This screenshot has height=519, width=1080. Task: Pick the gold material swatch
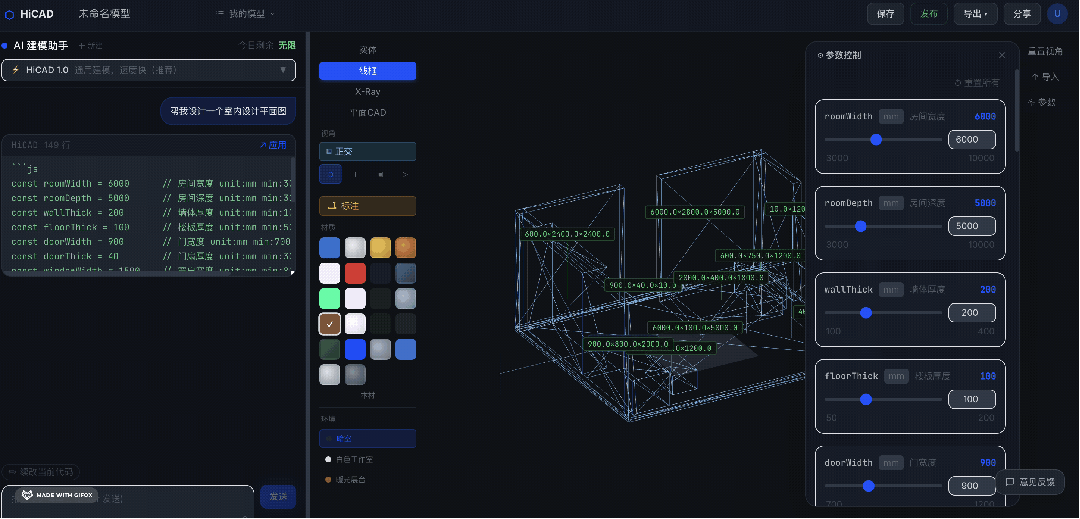pos(380,248)
